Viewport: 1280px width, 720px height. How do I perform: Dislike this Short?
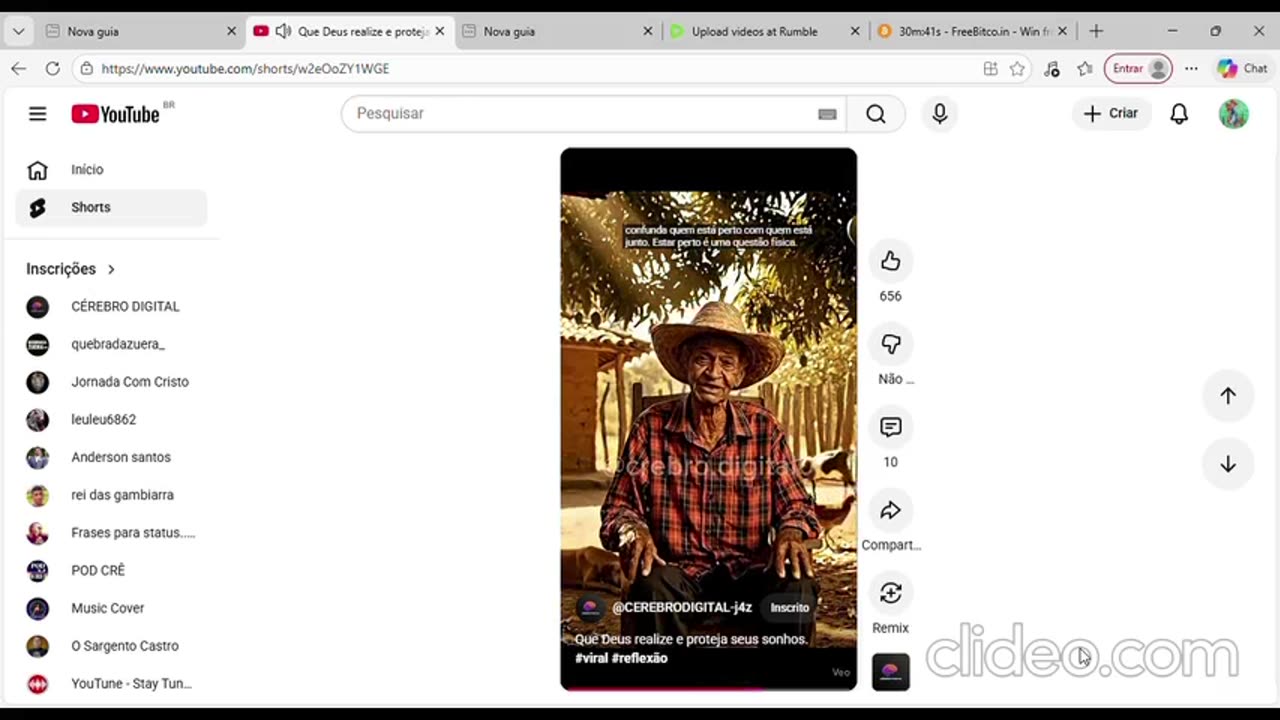[x=890, y=345]
